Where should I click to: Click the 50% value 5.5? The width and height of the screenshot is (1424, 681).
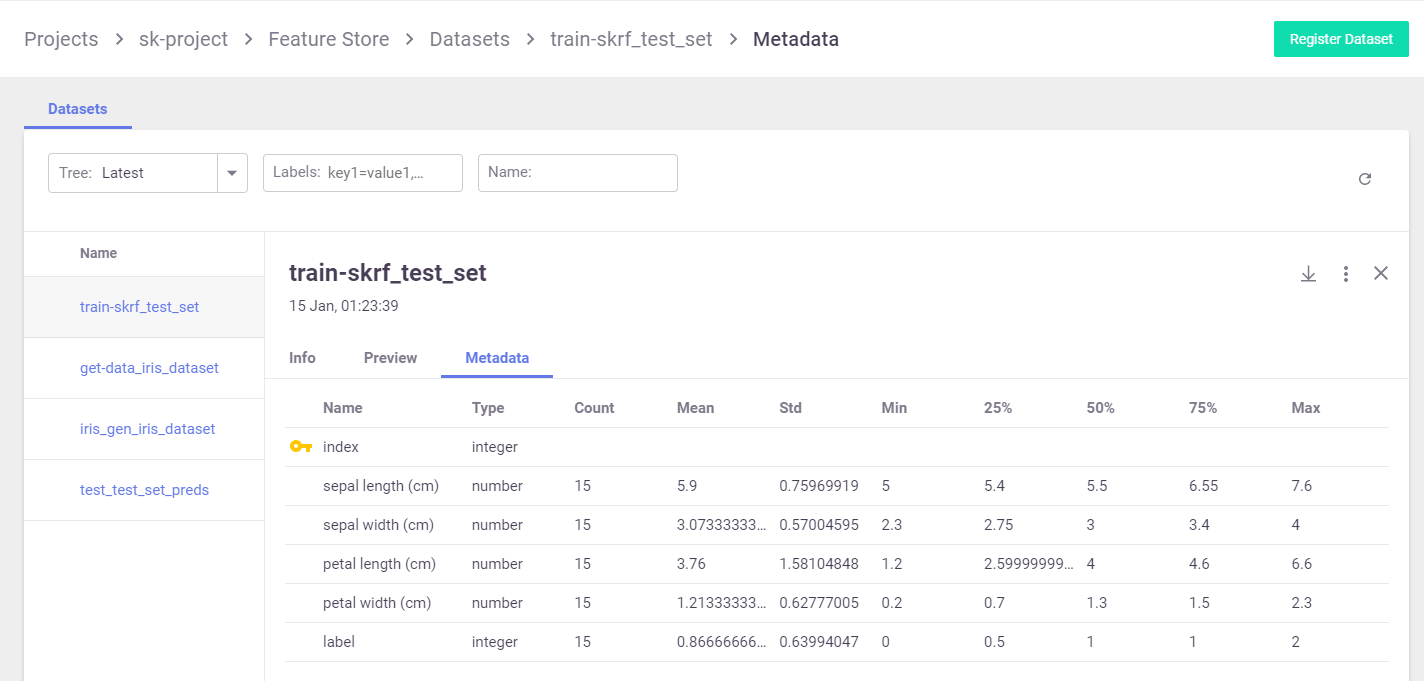(1097, 486)
